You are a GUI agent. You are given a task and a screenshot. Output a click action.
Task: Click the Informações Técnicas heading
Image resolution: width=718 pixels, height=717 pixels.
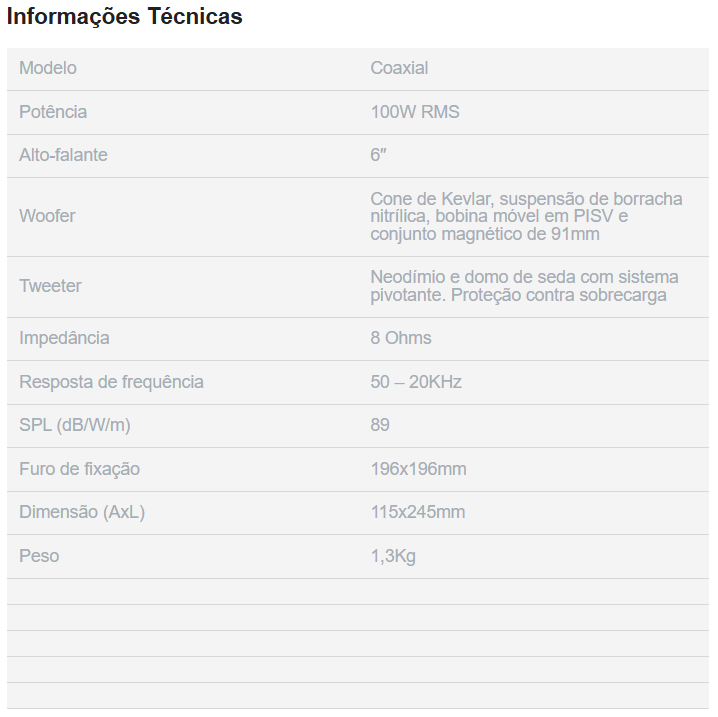pos(125,17)
